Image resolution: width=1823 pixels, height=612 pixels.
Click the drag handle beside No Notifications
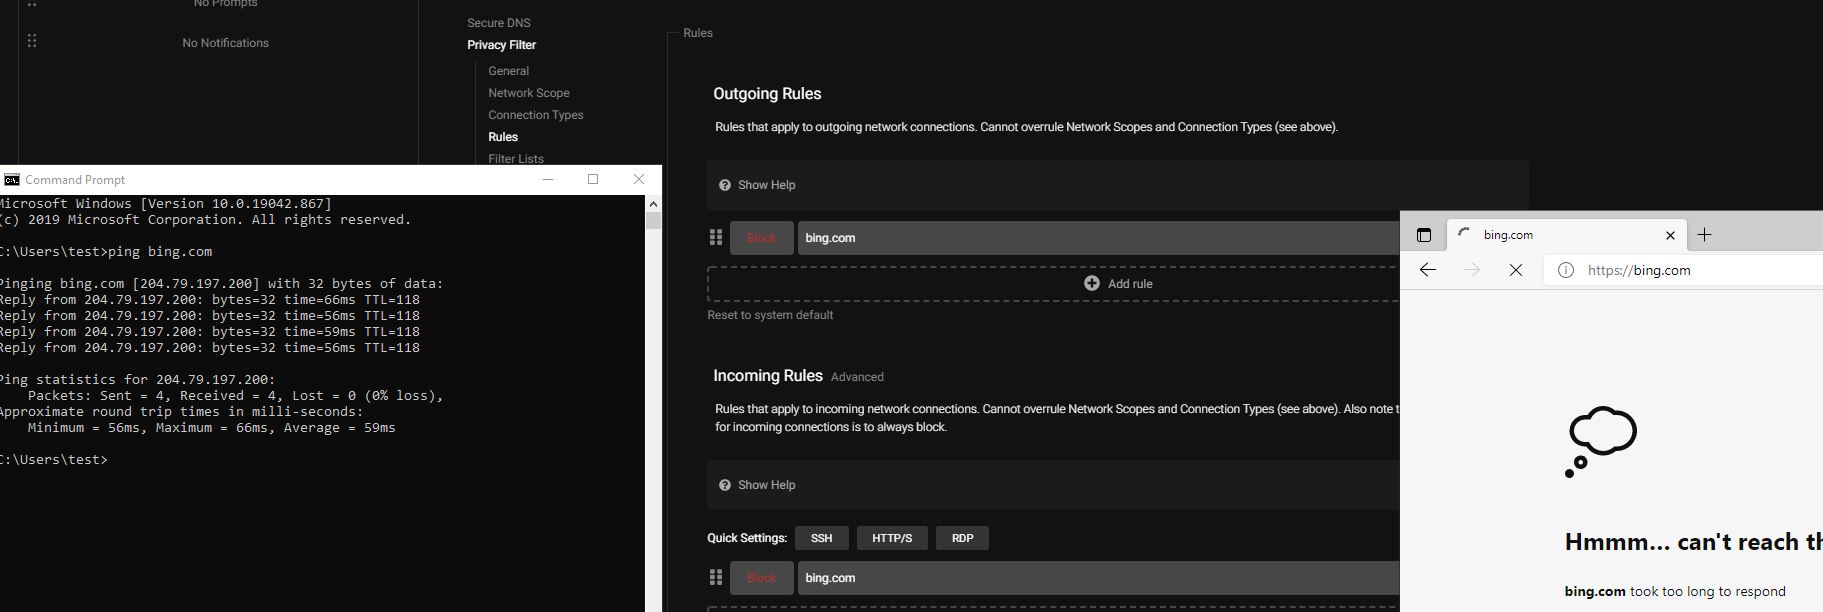pos(32,41)
